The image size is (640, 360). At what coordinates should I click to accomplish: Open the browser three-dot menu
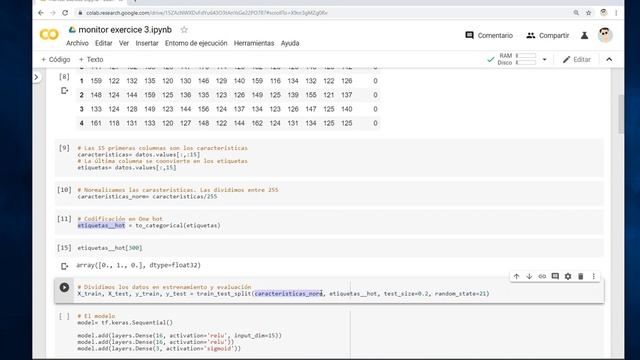(x=616, y=13)
